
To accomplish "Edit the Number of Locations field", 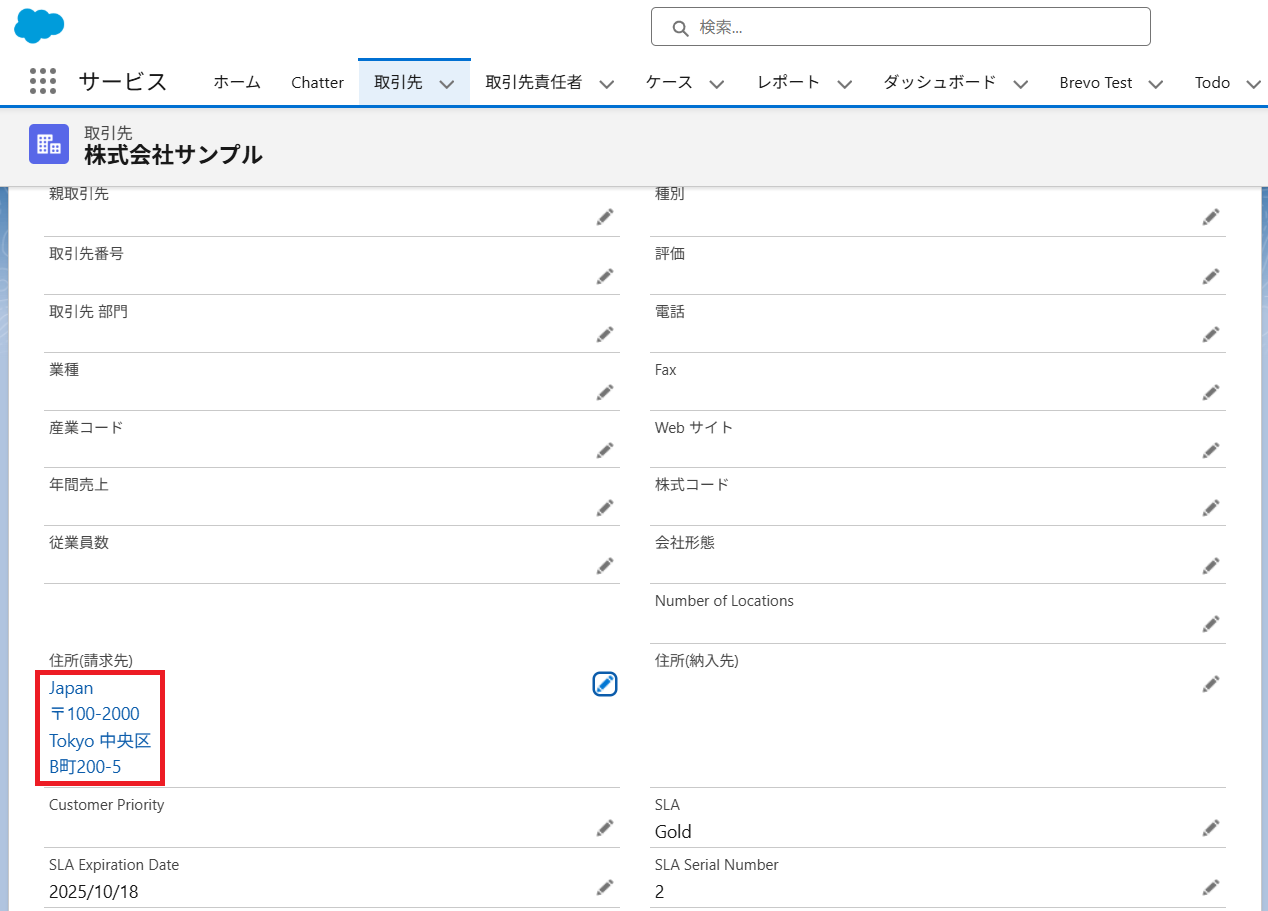I will tap(1210, 623).
